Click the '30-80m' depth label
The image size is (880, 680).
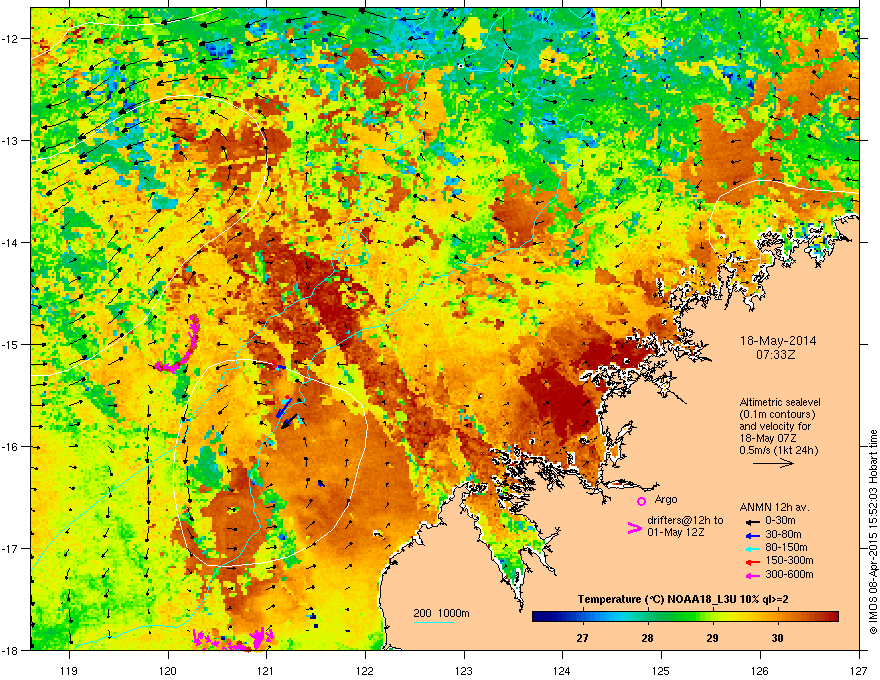point(783,534)
